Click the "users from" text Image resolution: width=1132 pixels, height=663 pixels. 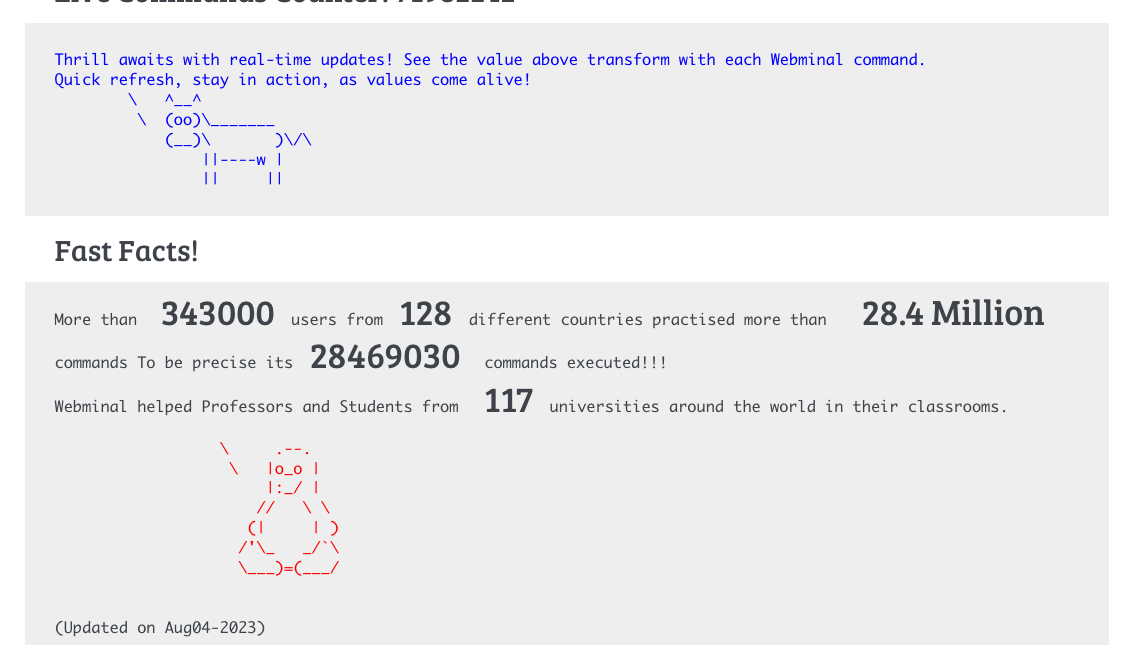coord(337,320)
